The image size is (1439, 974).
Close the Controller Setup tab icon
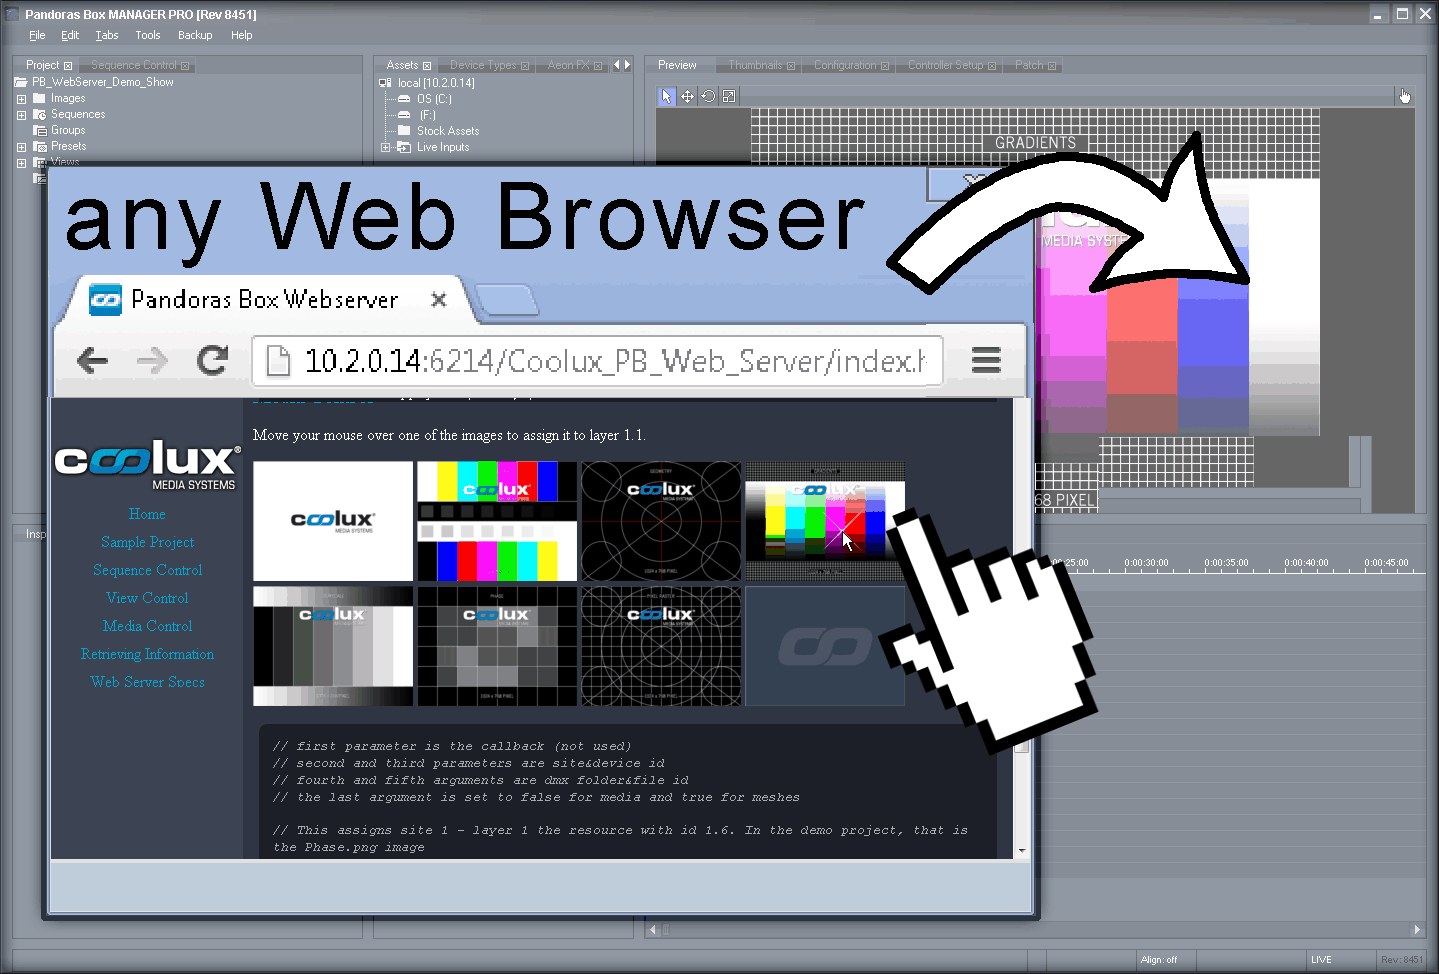[992, 66]
